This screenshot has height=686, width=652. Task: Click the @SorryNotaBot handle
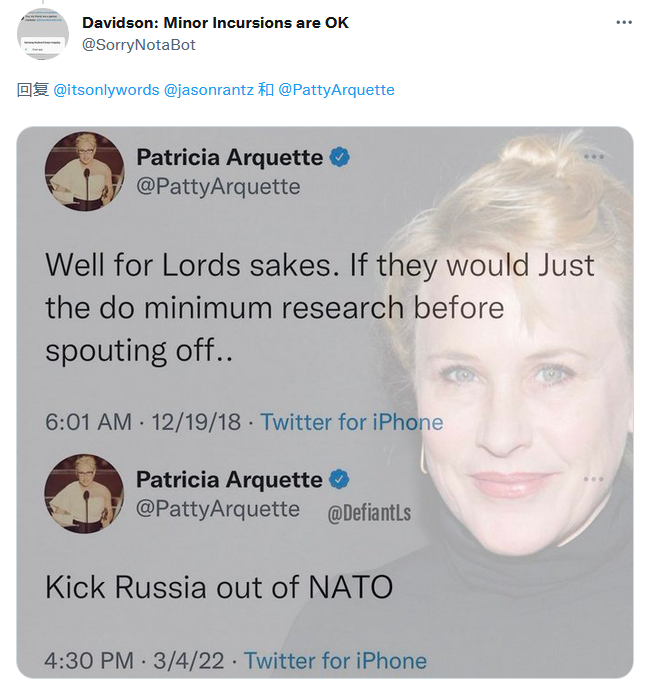click(139, 44)
